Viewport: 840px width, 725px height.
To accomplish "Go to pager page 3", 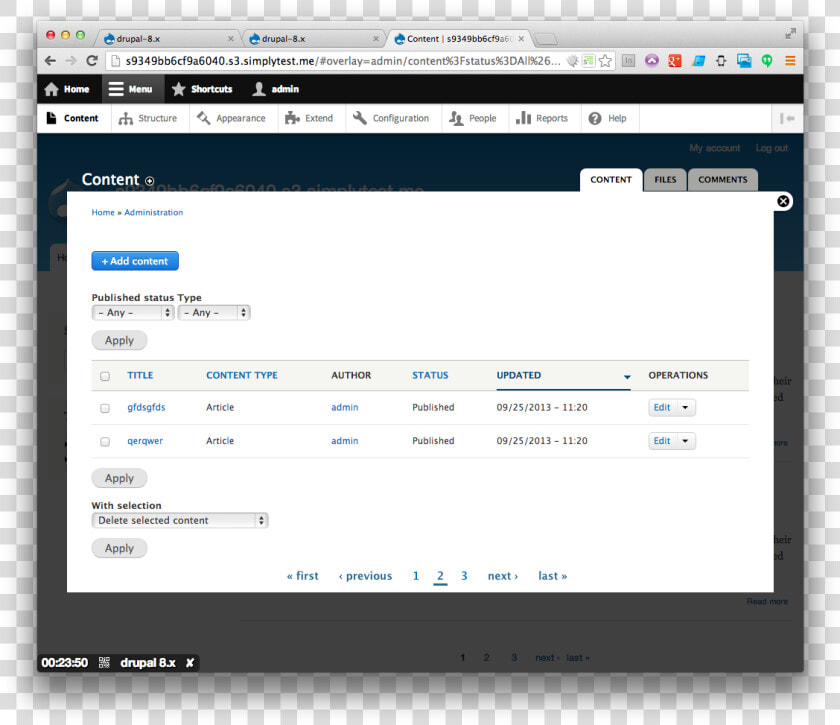I will tap(464, 576).
